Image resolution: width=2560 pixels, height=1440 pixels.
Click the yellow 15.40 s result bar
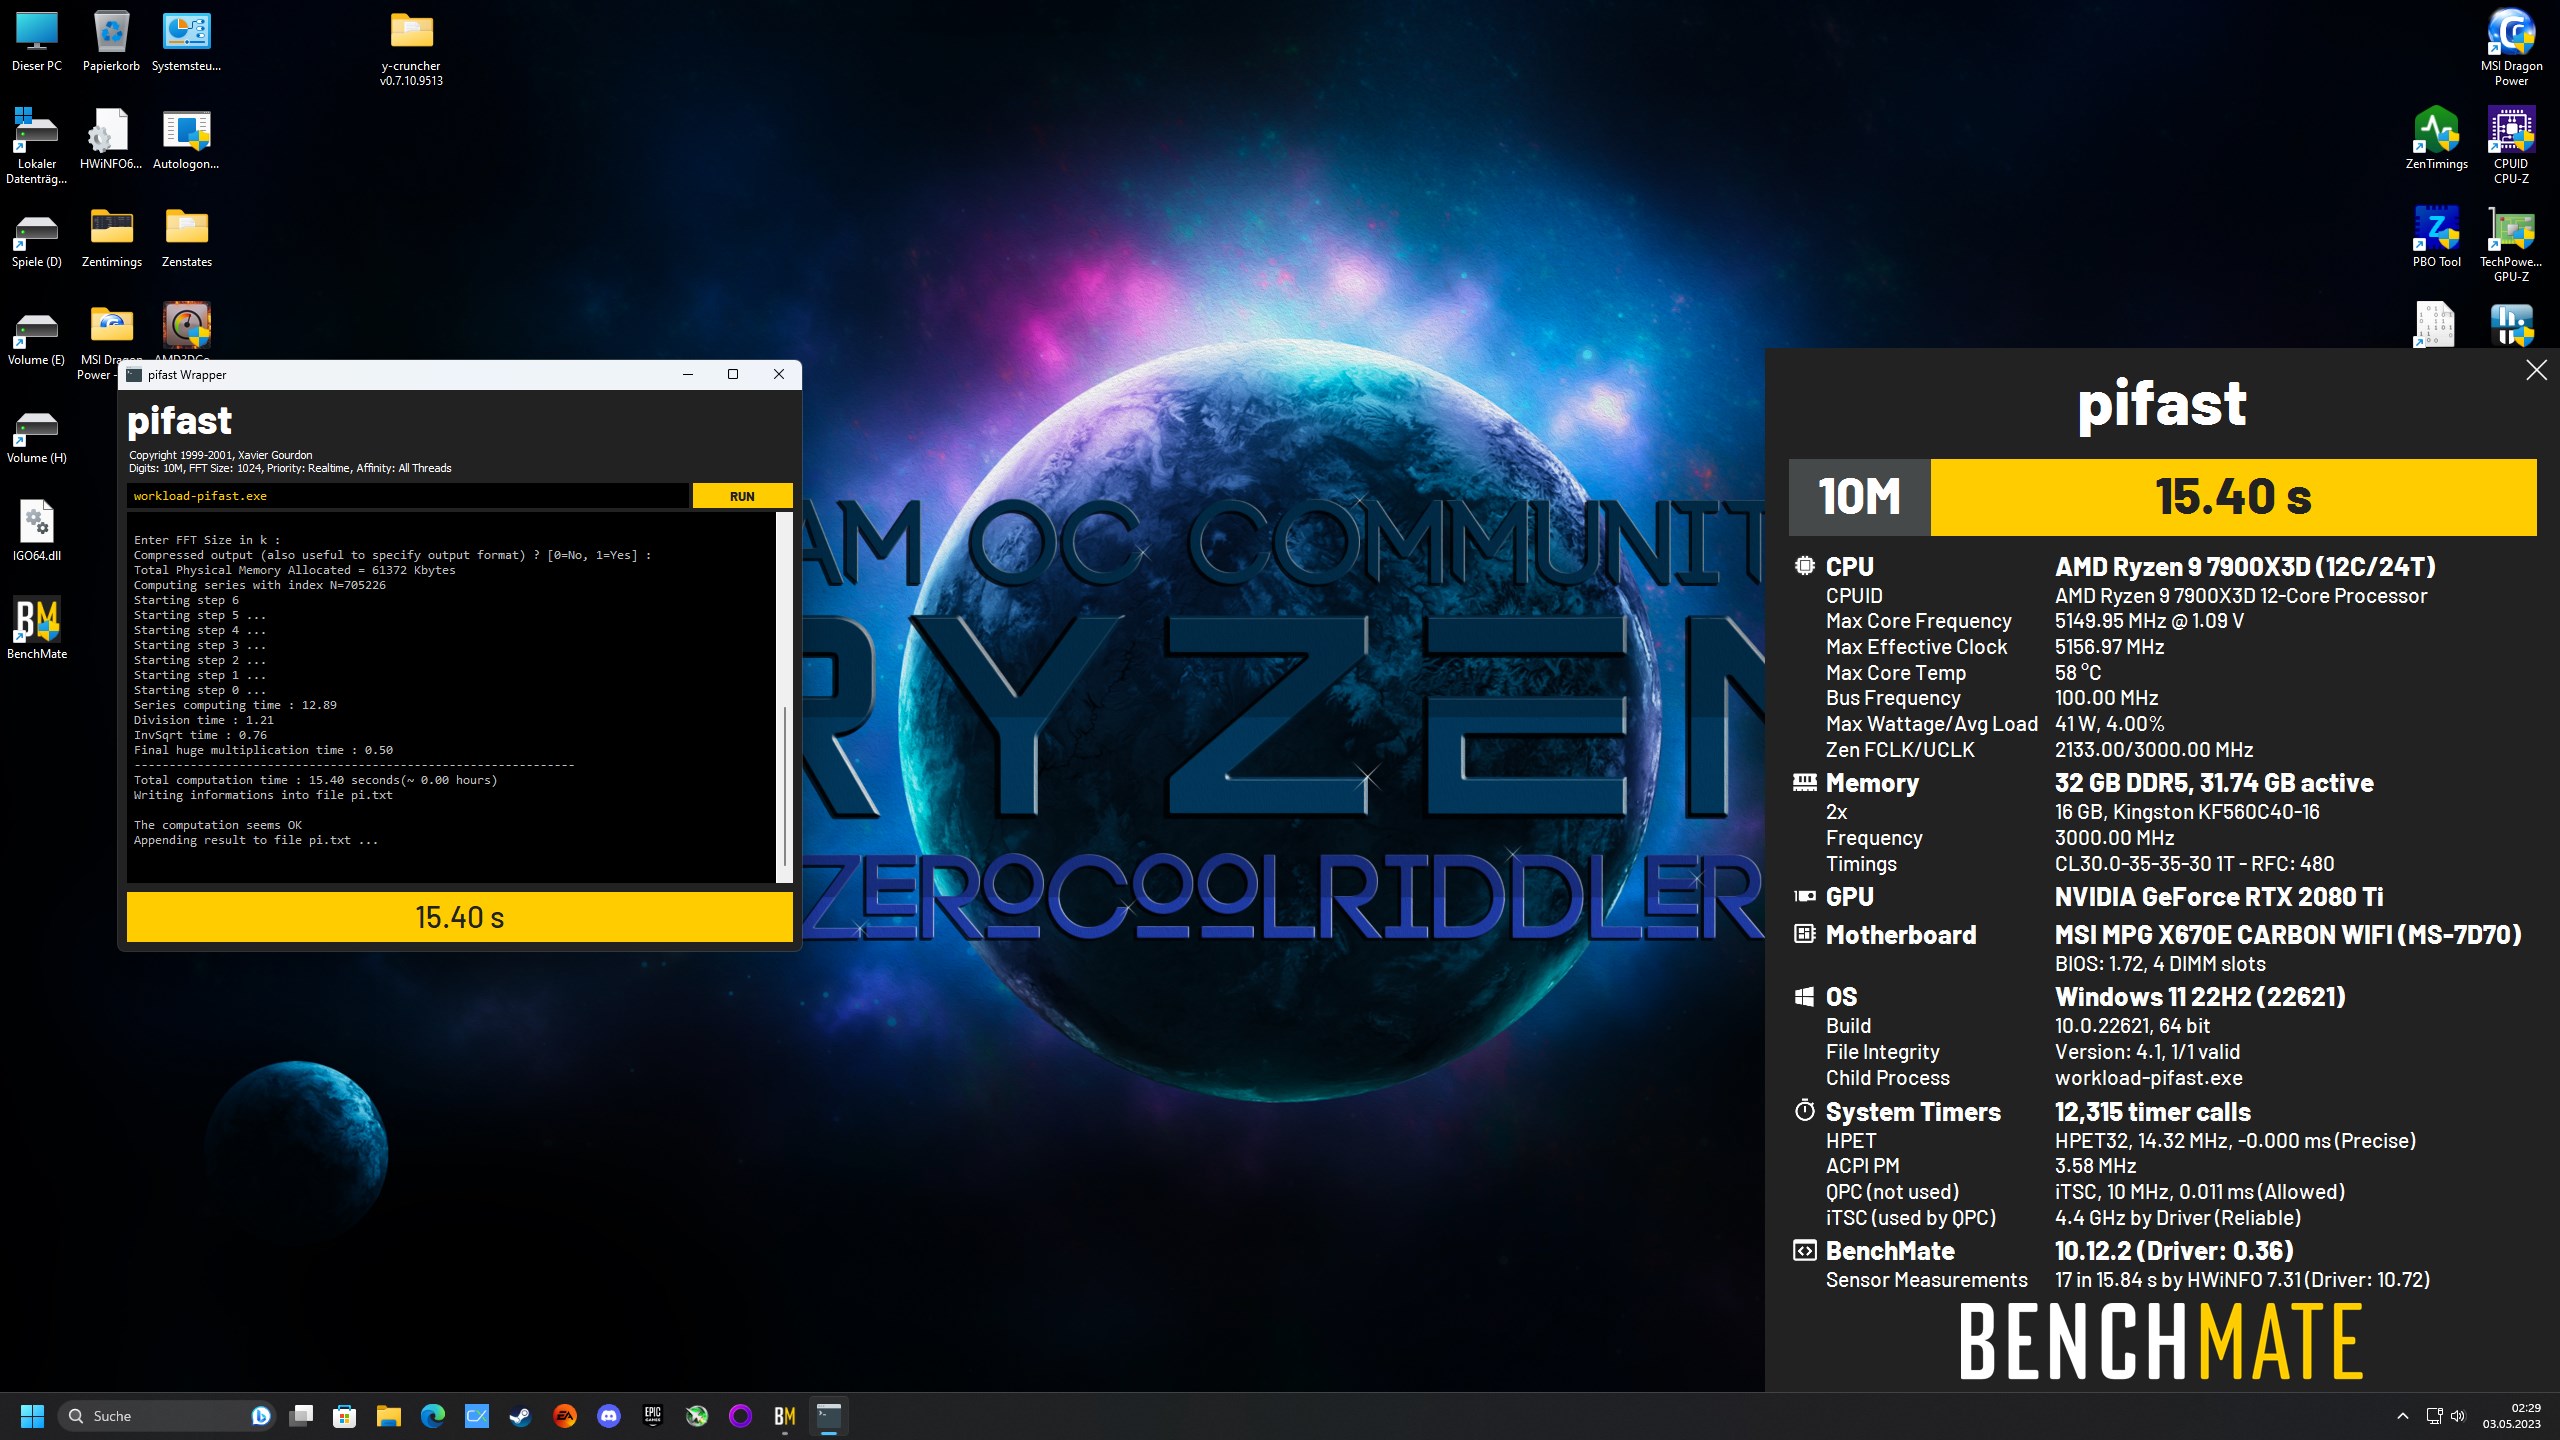tap(459, 917)
